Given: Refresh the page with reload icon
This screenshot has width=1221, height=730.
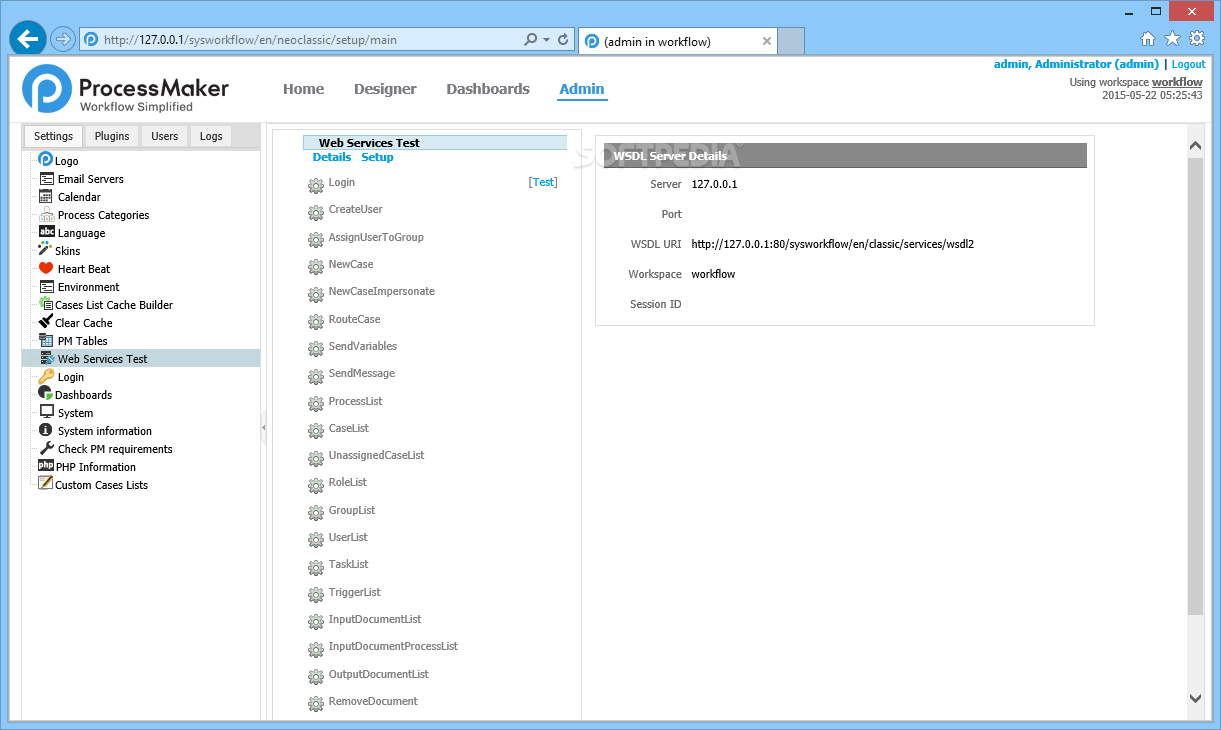Looking at the screenshot, I should 563,40.
